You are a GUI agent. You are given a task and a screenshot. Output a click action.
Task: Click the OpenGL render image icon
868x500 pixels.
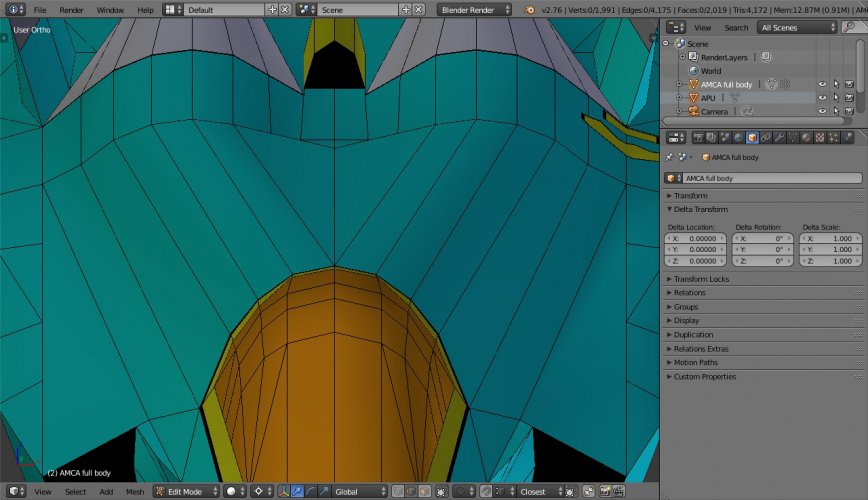(605, 492)
